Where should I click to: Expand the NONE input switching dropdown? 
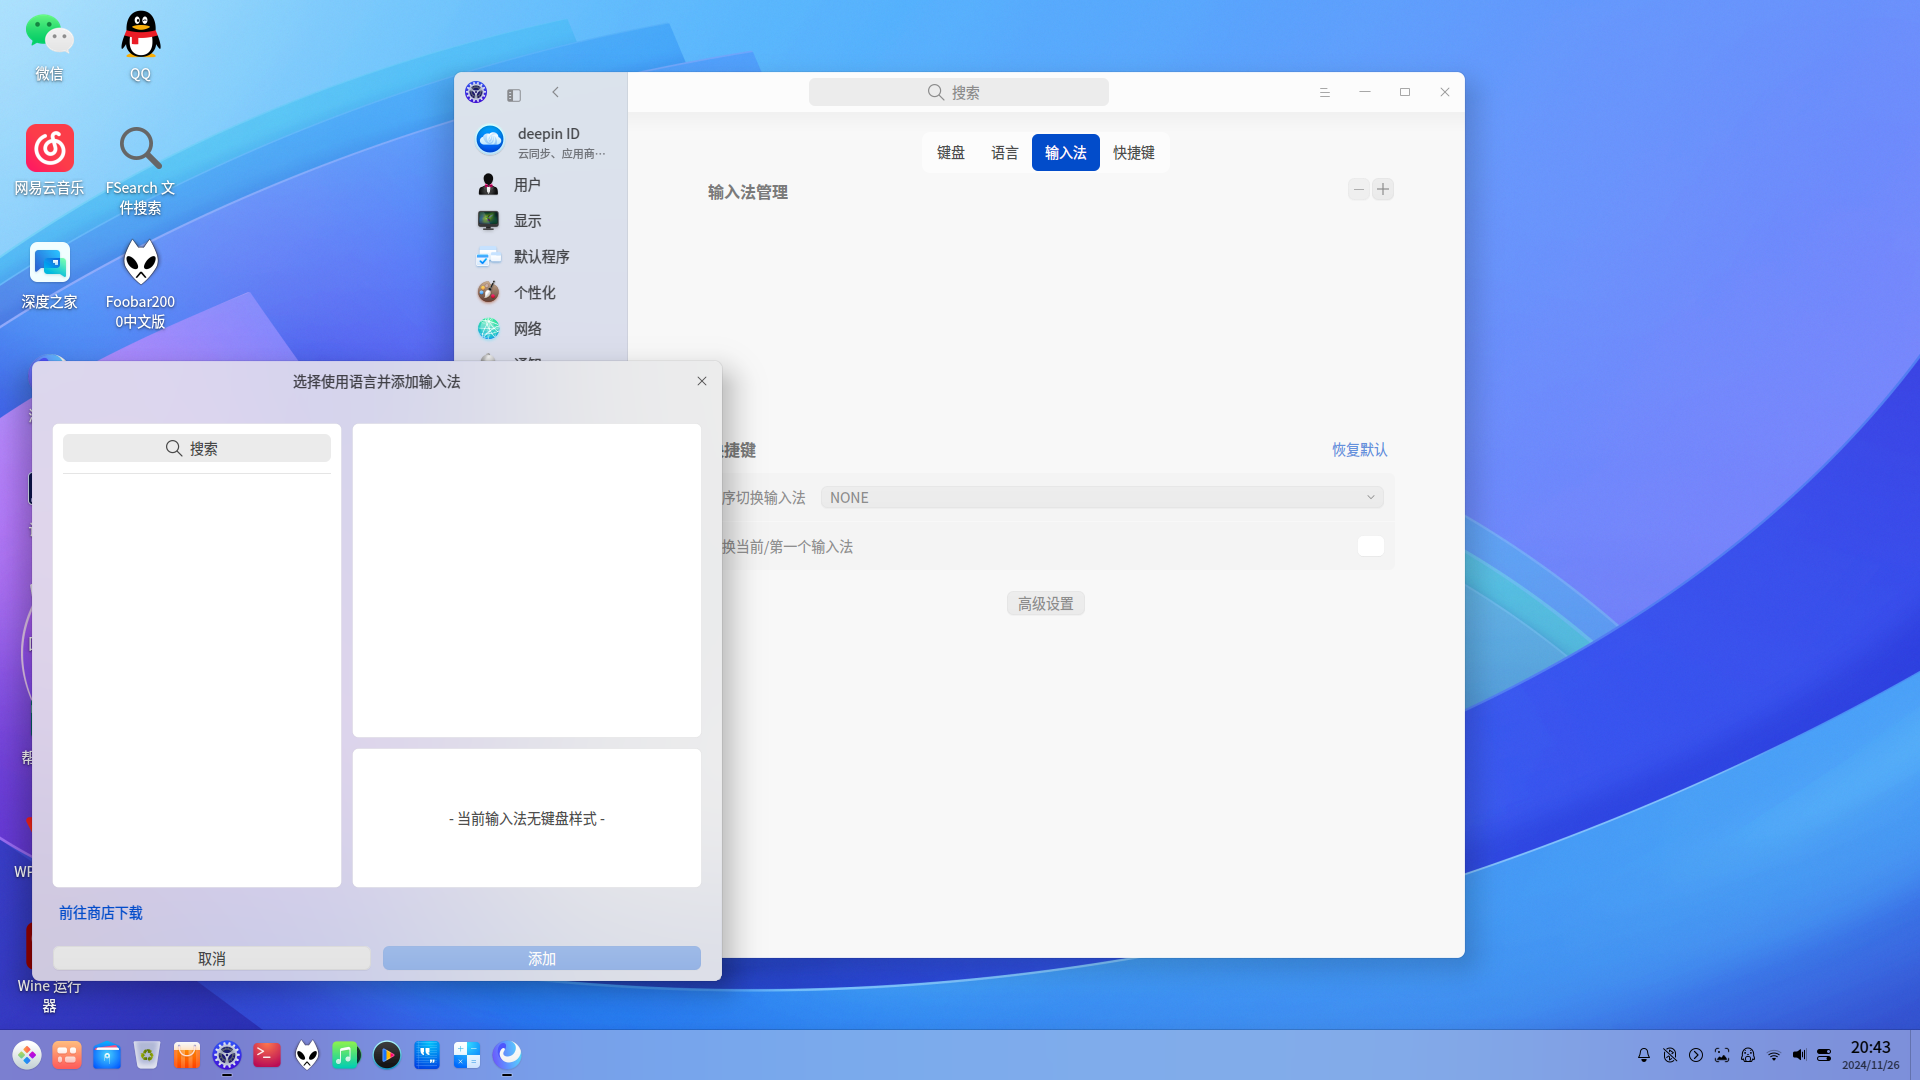coord(1102,497)
